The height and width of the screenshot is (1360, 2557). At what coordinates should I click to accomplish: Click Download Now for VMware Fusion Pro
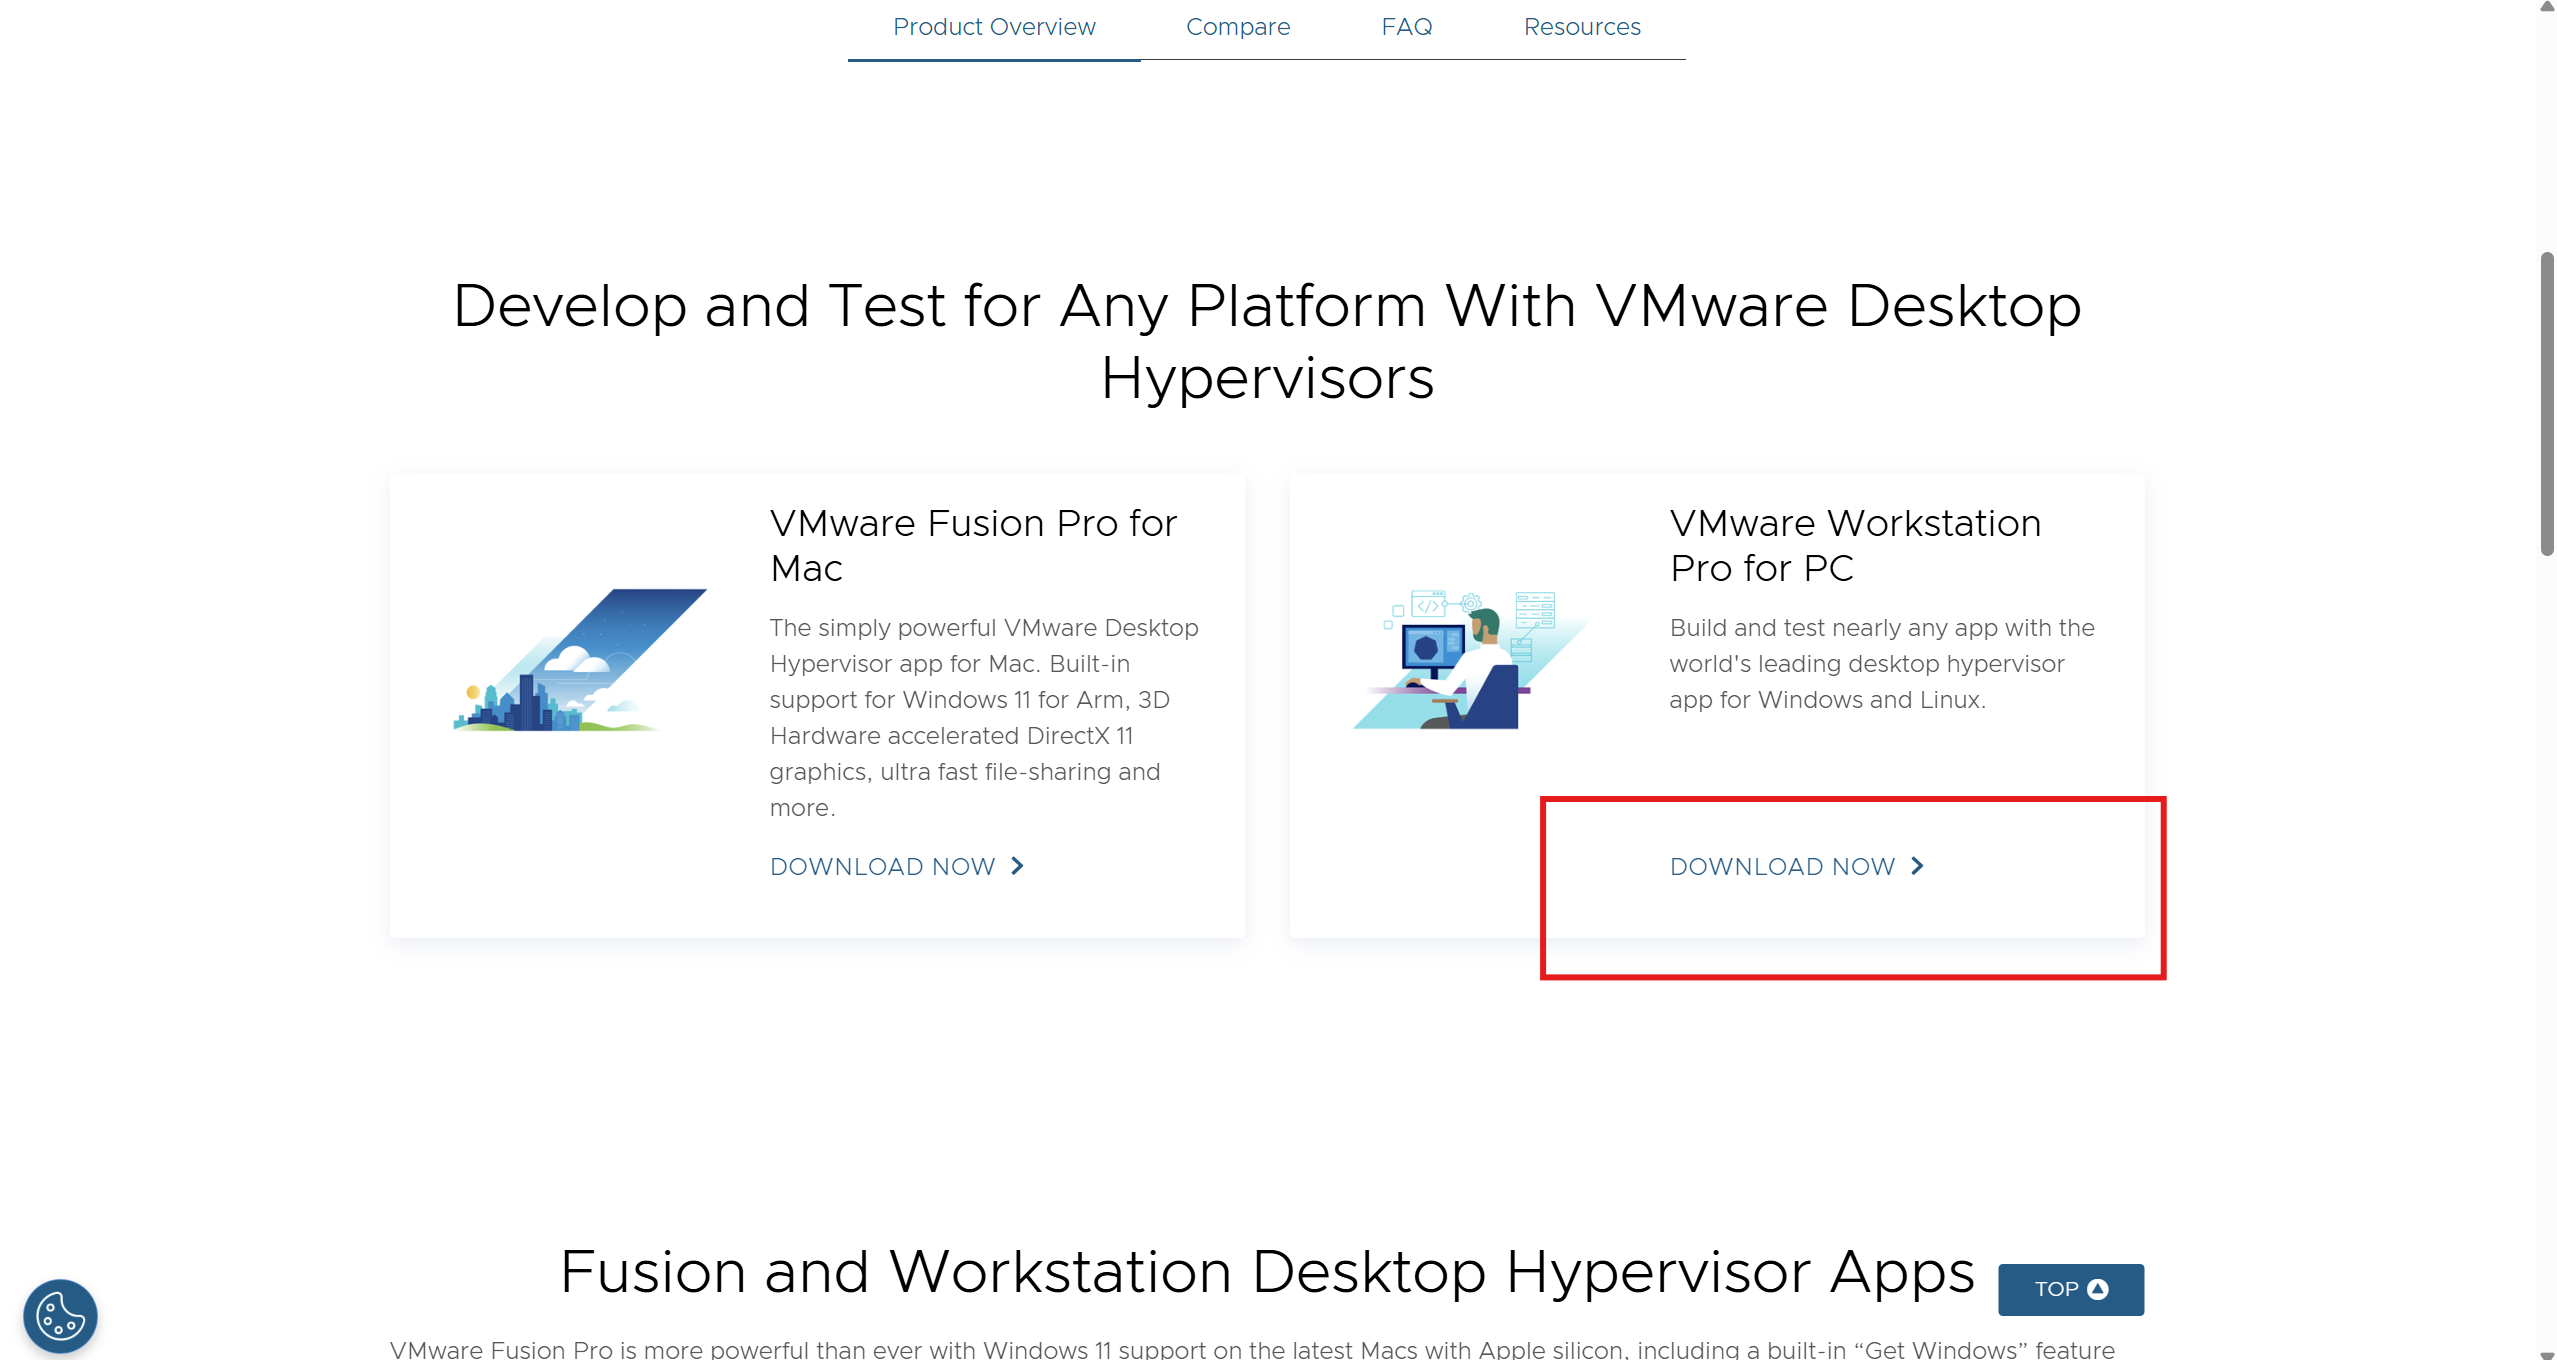click(x=897, y=867)
